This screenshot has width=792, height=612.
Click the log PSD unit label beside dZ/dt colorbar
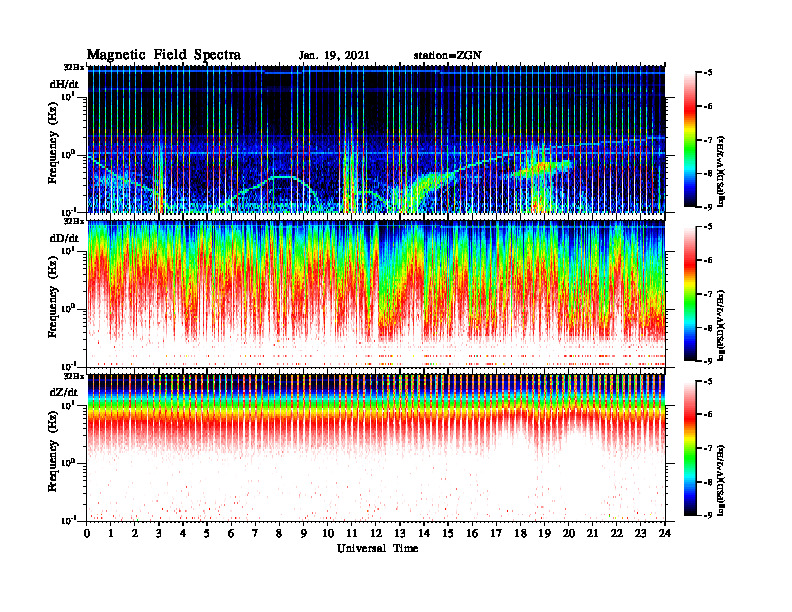[x=721, y=480]
